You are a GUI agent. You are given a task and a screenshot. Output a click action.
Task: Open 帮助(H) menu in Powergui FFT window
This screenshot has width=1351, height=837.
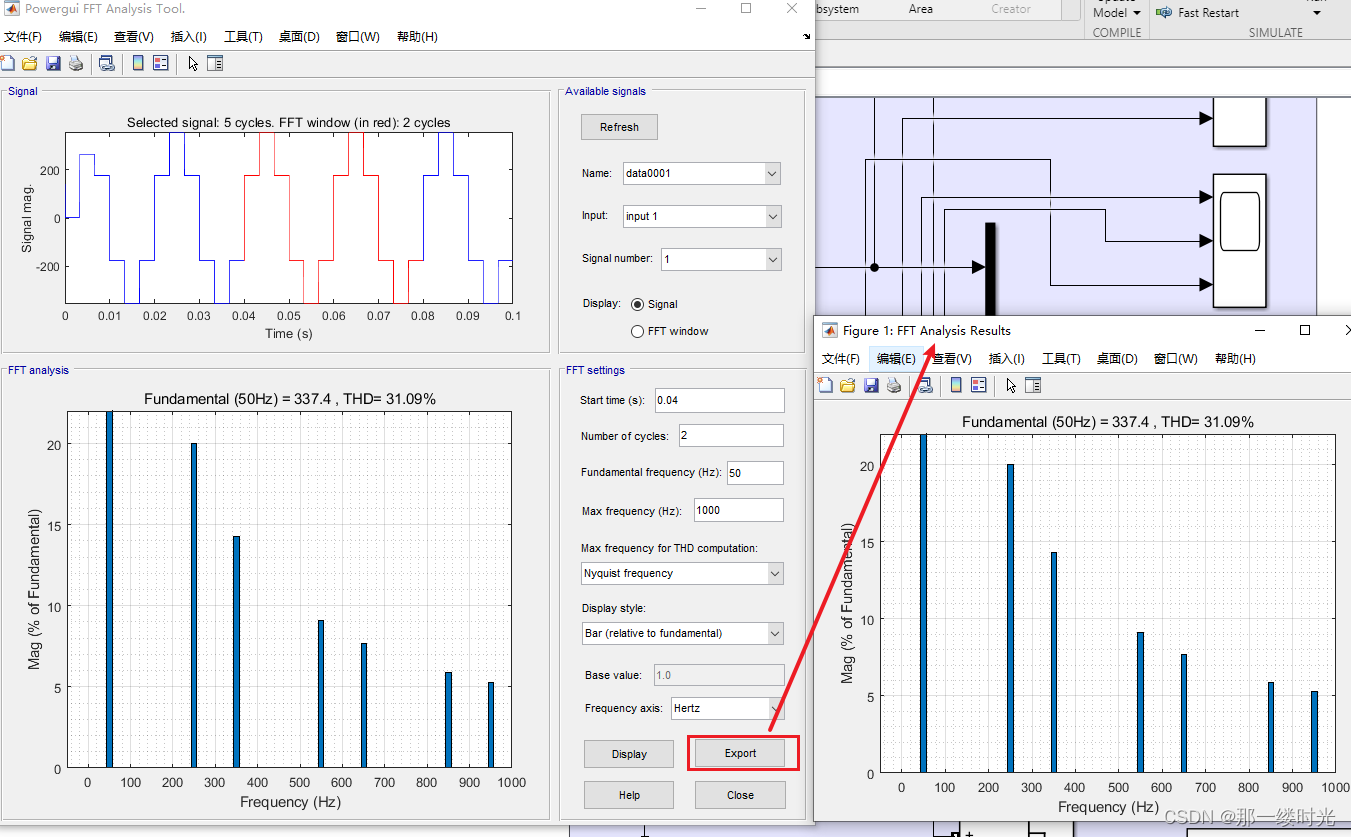[417, 37]
